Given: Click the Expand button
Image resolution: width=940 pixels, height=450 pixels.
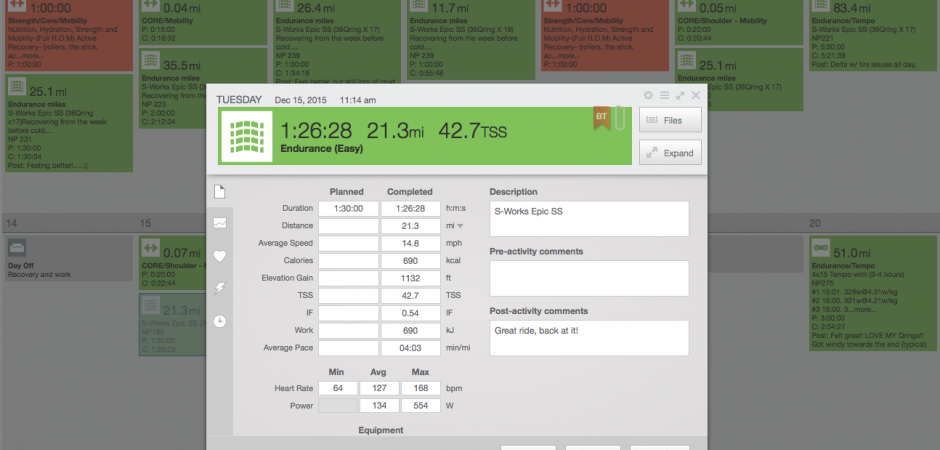Looking at the screenshot, I should [671, 153].
